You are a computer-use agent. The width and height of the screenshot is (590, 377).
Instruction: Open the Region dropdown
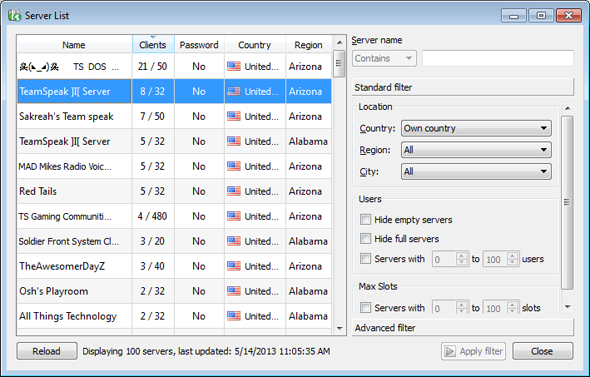point(476,150)
